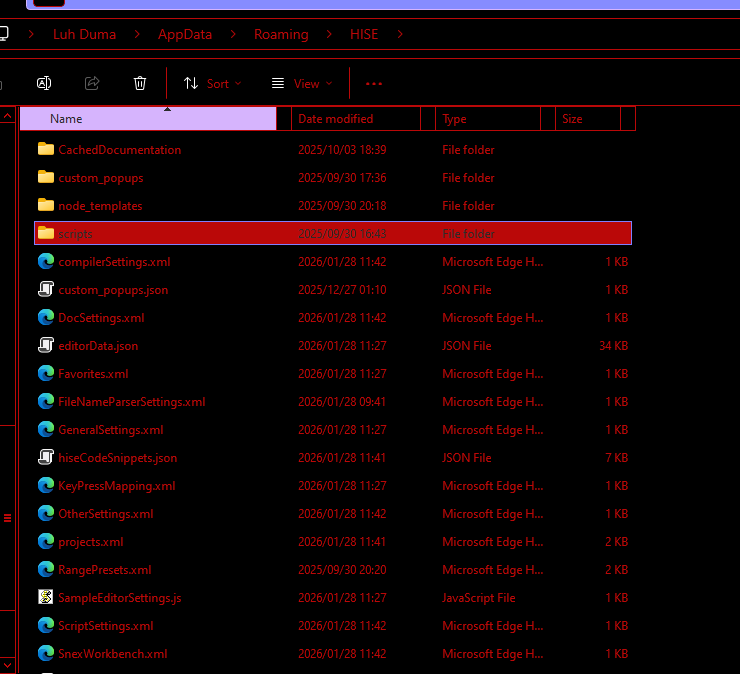Click the FileNameParserSettings.xml Edge icon

tap(46, 401)
